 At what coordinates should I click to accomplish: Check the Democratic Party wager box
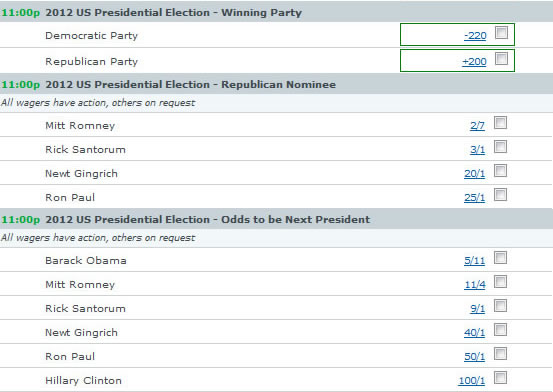point(501,32)
